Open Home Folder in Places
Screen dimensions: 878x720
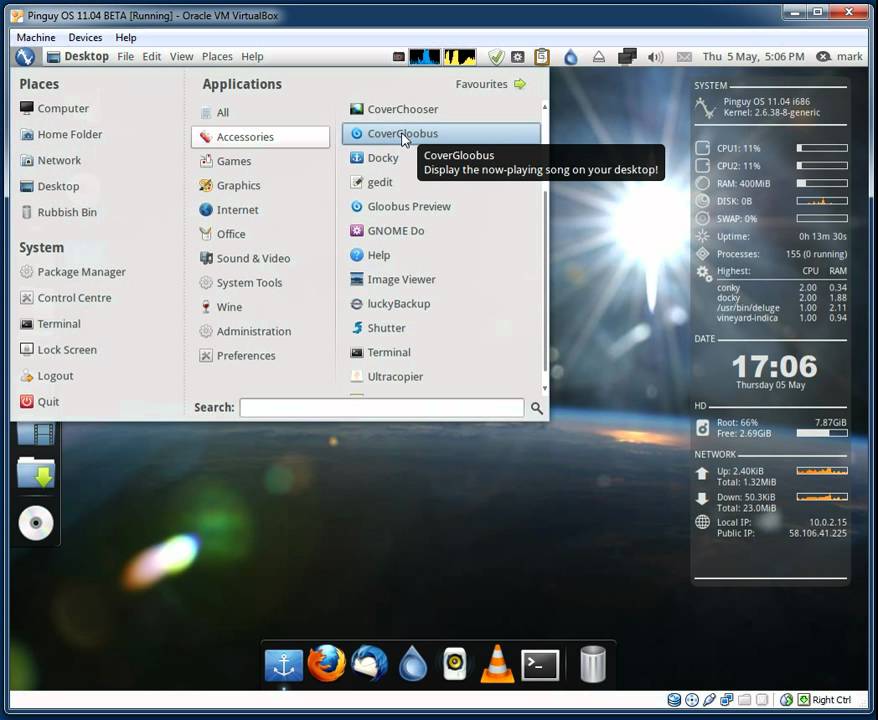tap(60, 134)
